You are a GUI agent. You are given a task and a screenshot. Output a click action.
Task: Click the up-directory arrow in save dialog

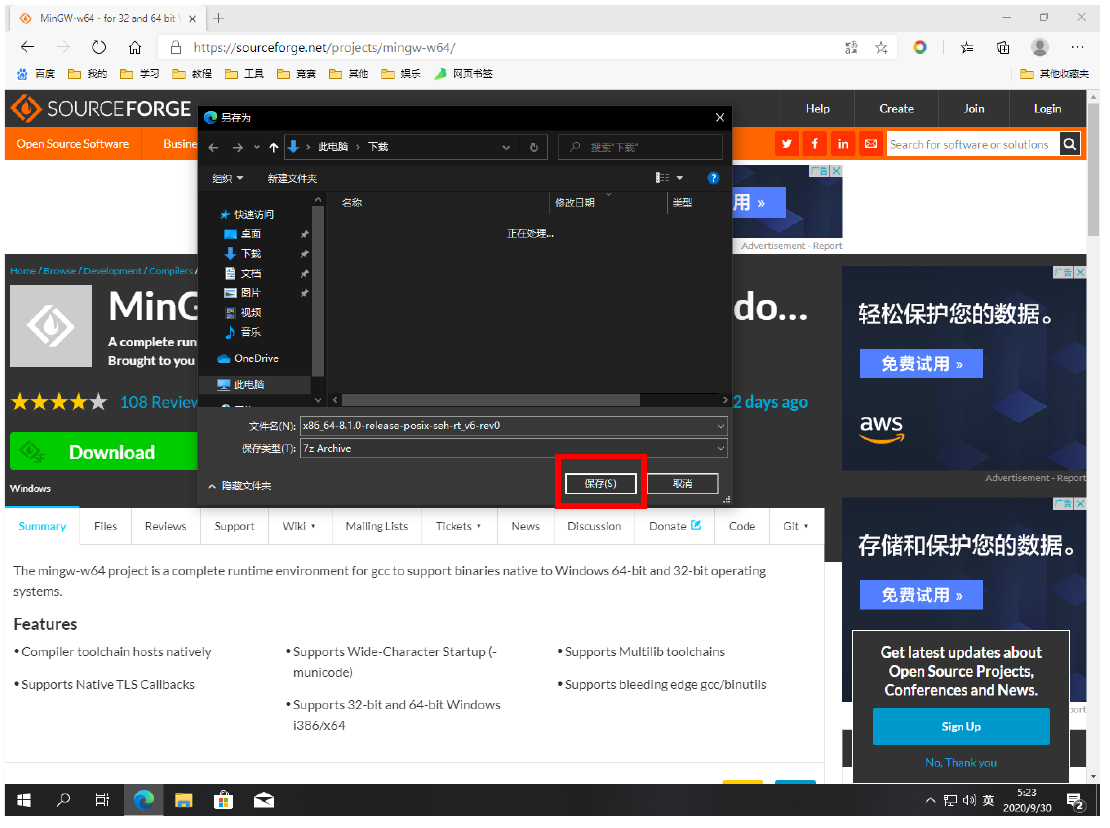[x=274, y=147]
